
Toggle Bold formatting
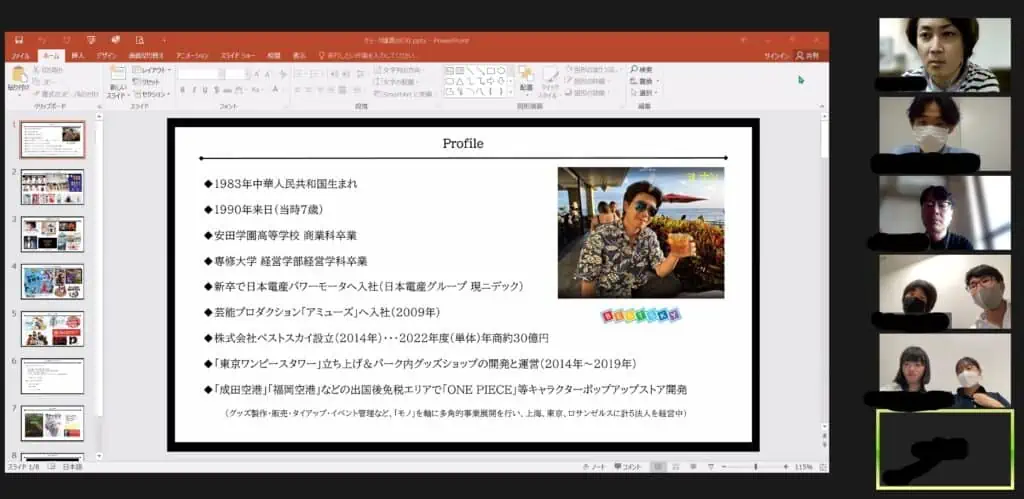(183, 89)
